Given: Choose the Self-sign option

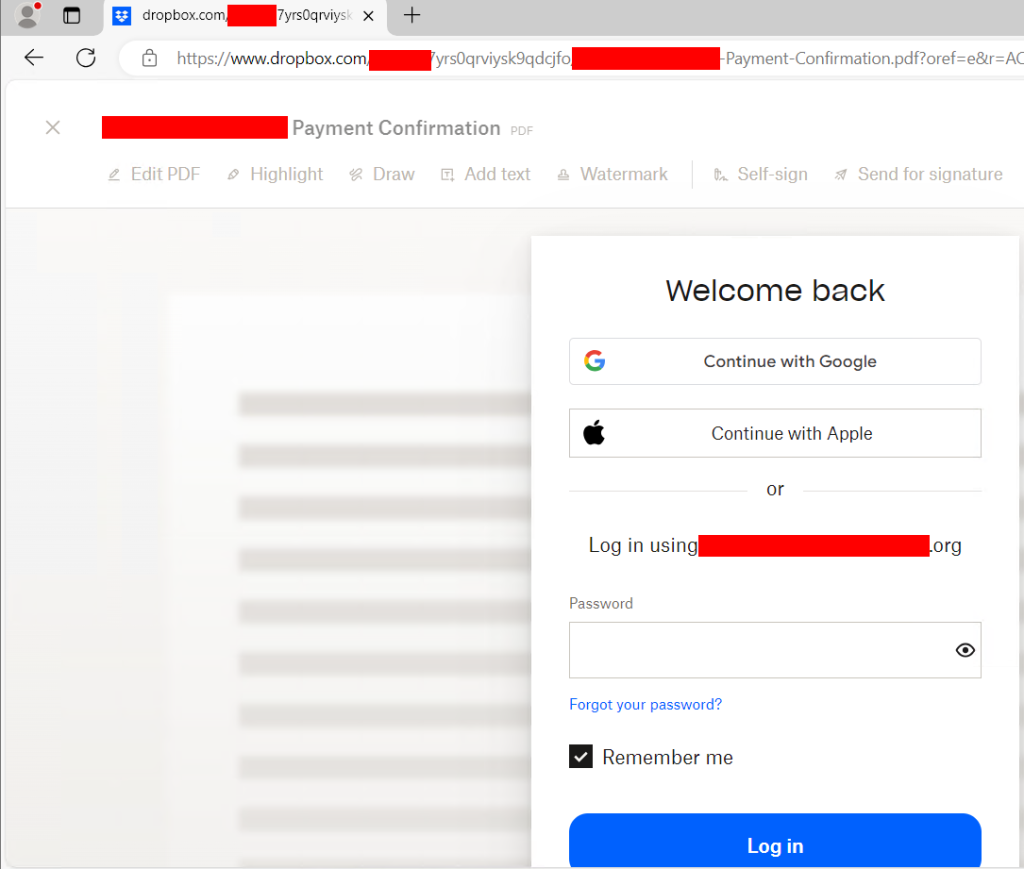Looking at the screenshot, I should pyautogui.click(x=760, y=174).
